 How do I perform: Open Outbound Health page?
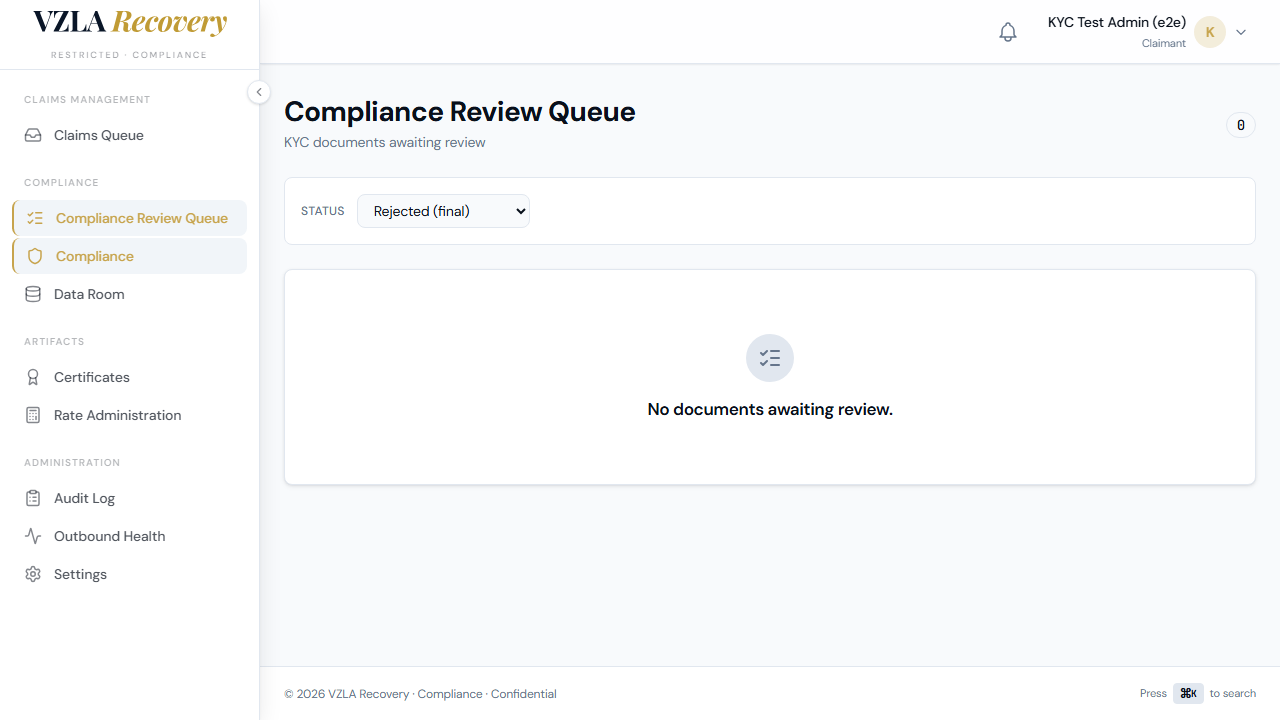pyautogui.click(x=130, y=536)
